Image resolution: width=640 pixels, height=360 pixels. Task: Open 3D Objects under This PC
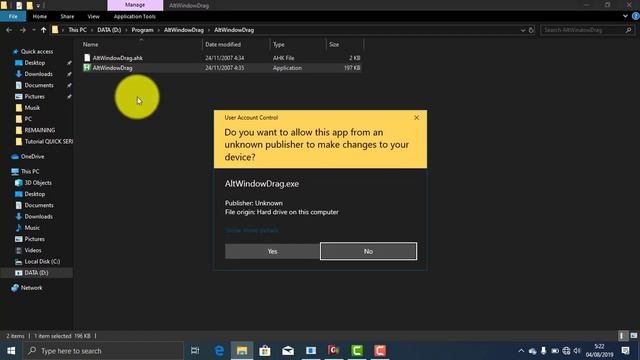[x=38, y=183]
